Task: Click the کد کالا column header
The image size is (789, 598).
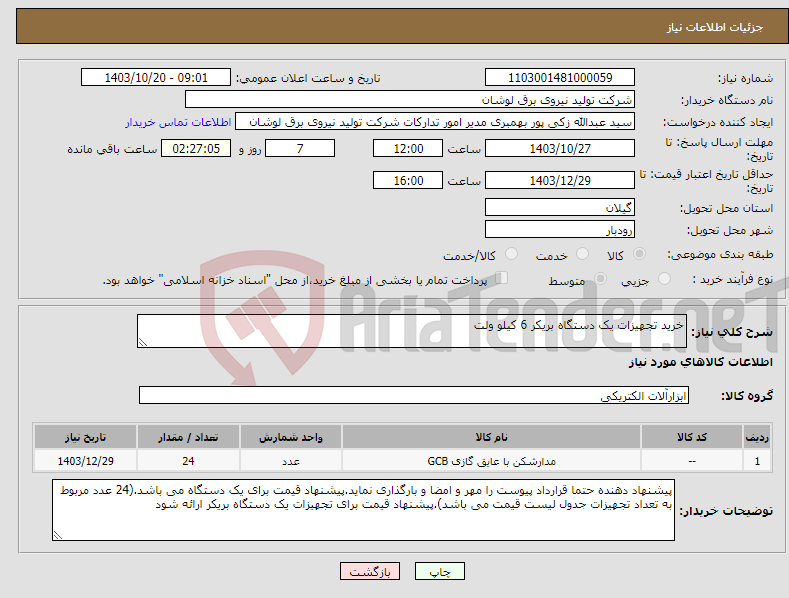Action: [692, 437]
